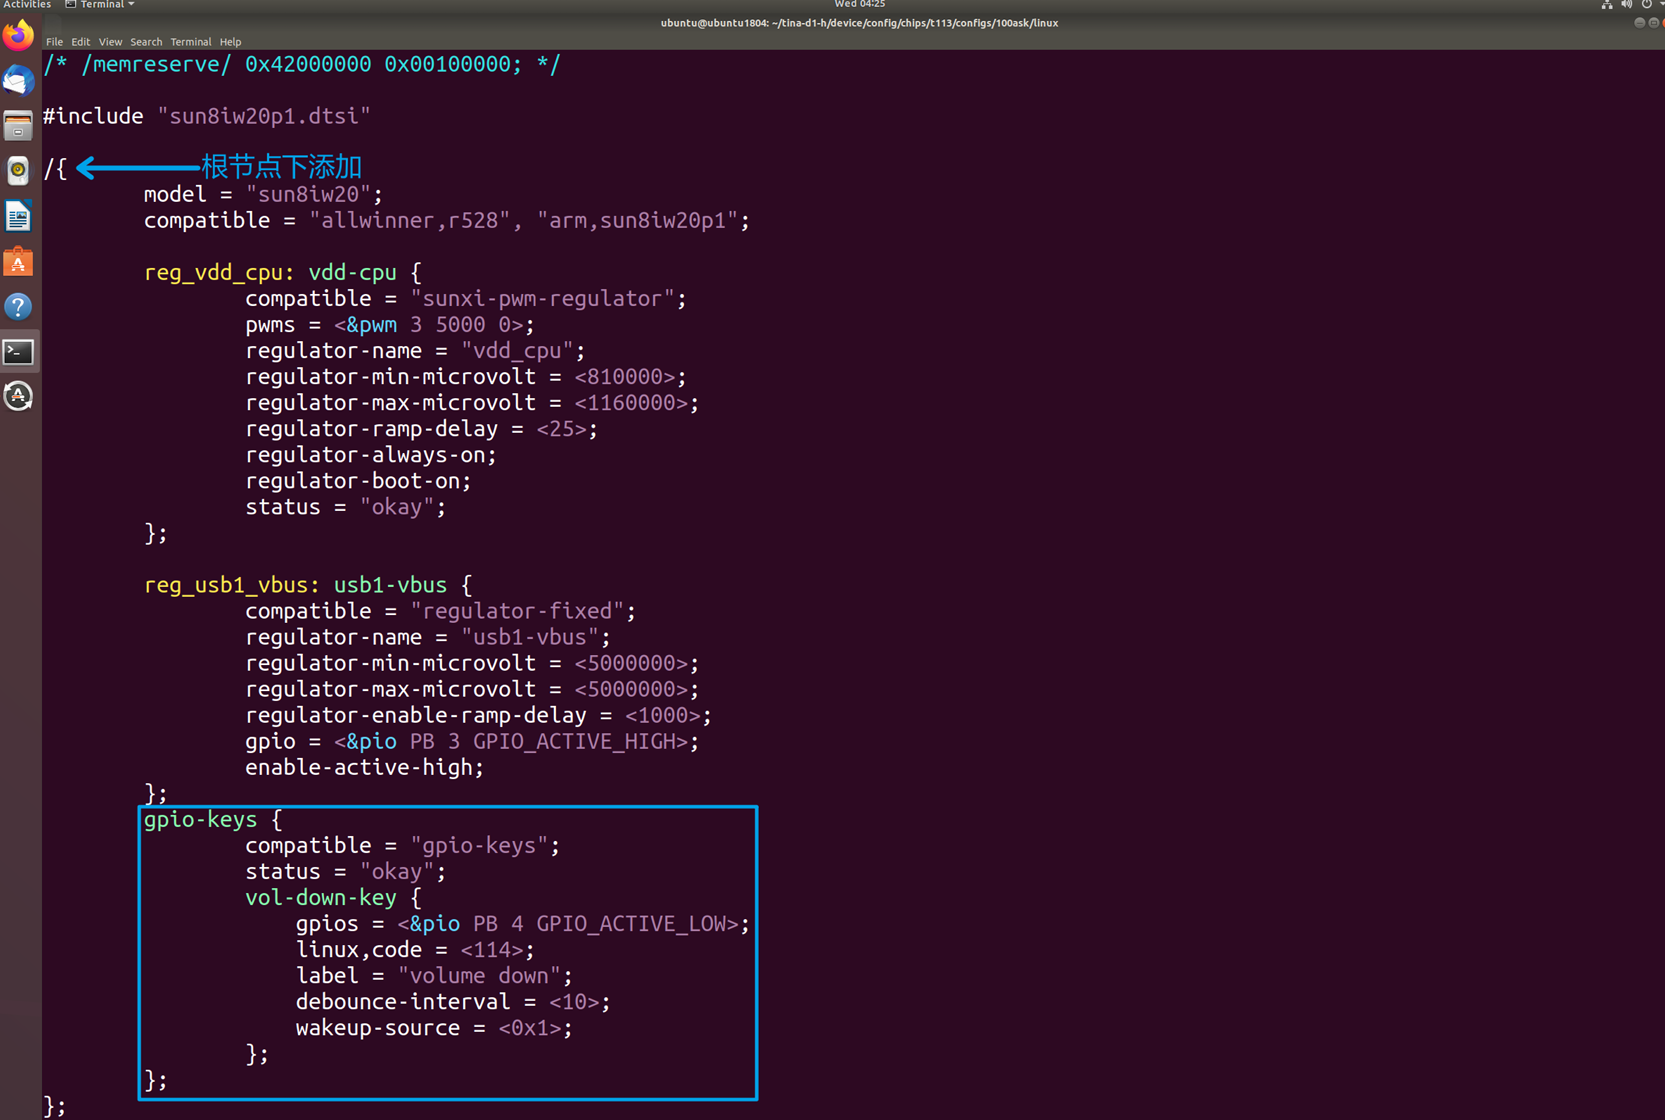Open the Edit menu
This screenshot has height=1120, width=1665.
[x=80, y=42]
